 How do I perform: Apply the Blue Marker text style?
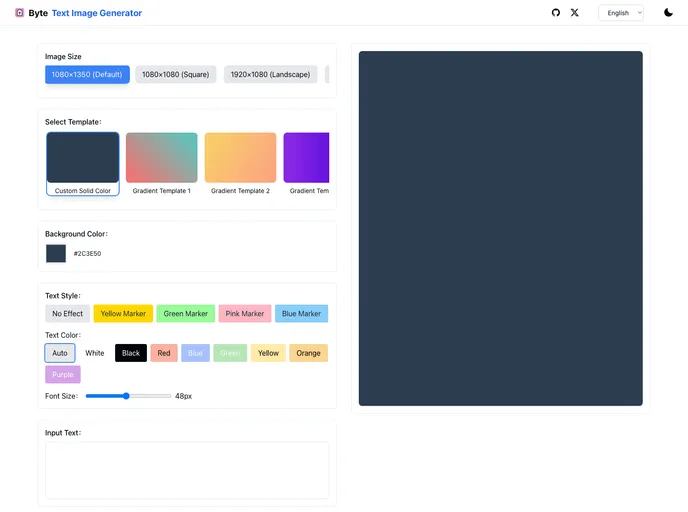(301, 314)
